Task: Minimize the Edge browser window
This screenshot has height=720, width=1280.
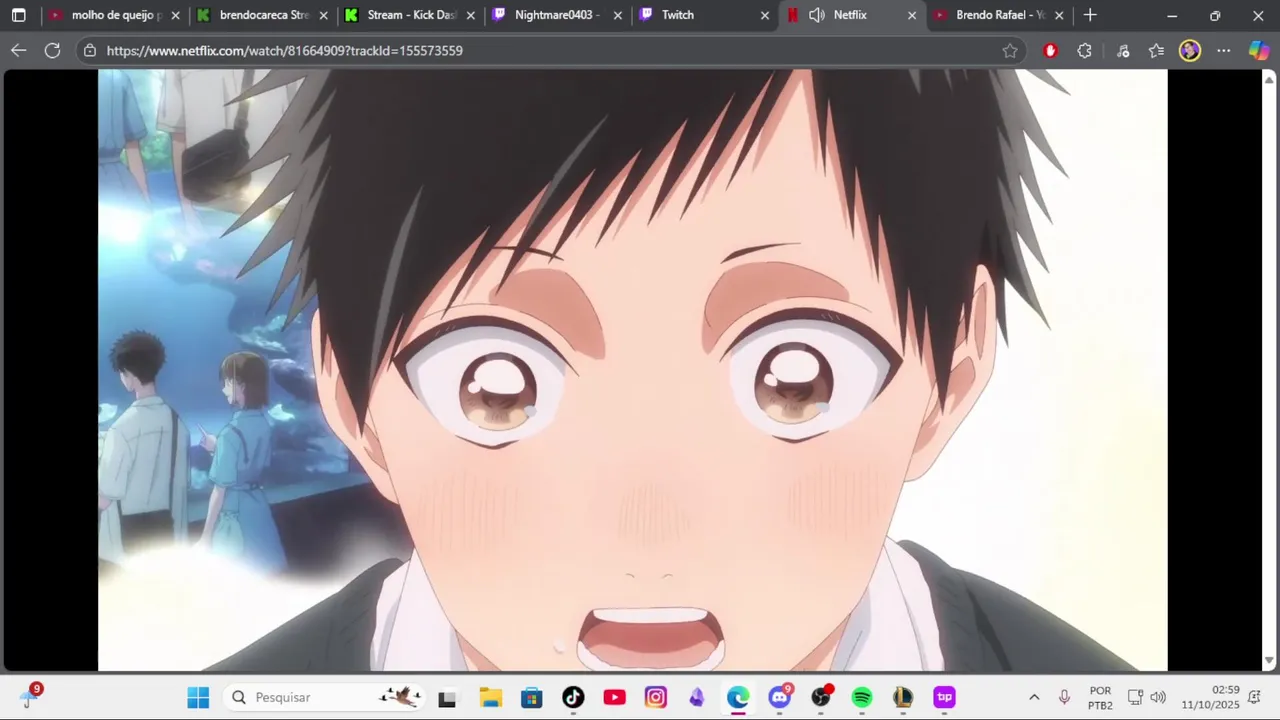Action: tap(1172, 15)
